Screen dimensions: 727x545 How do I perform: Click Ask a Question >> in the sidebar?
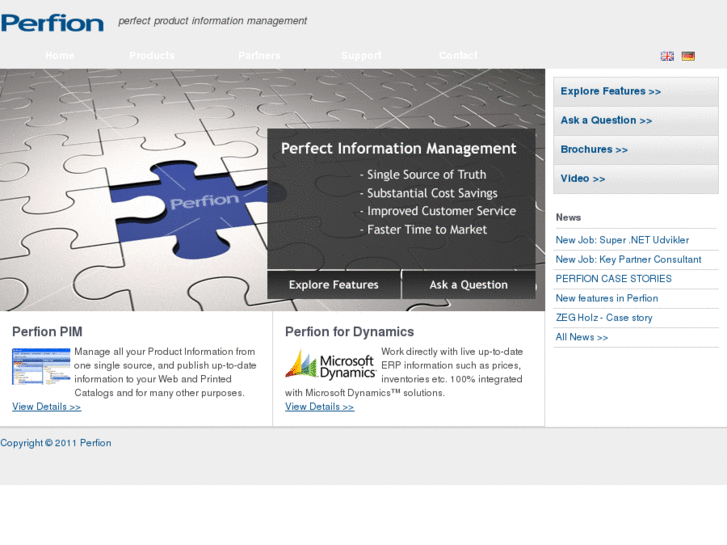(636, 121)
